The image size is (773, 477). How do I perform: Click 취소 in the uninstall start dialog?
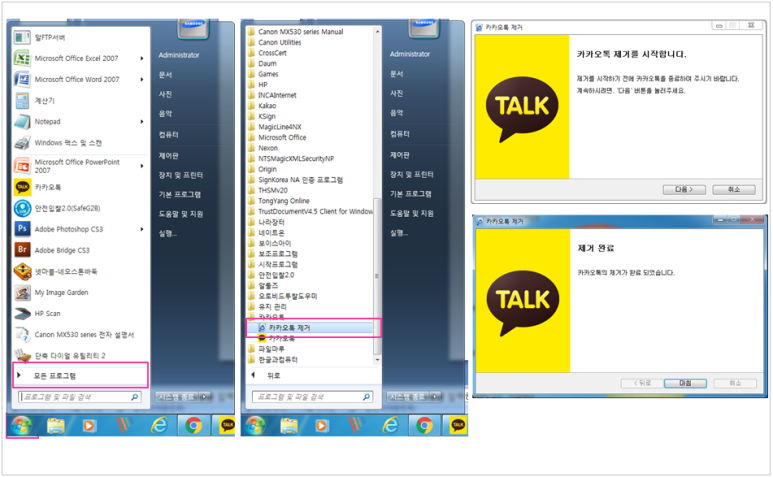(734, 190)
